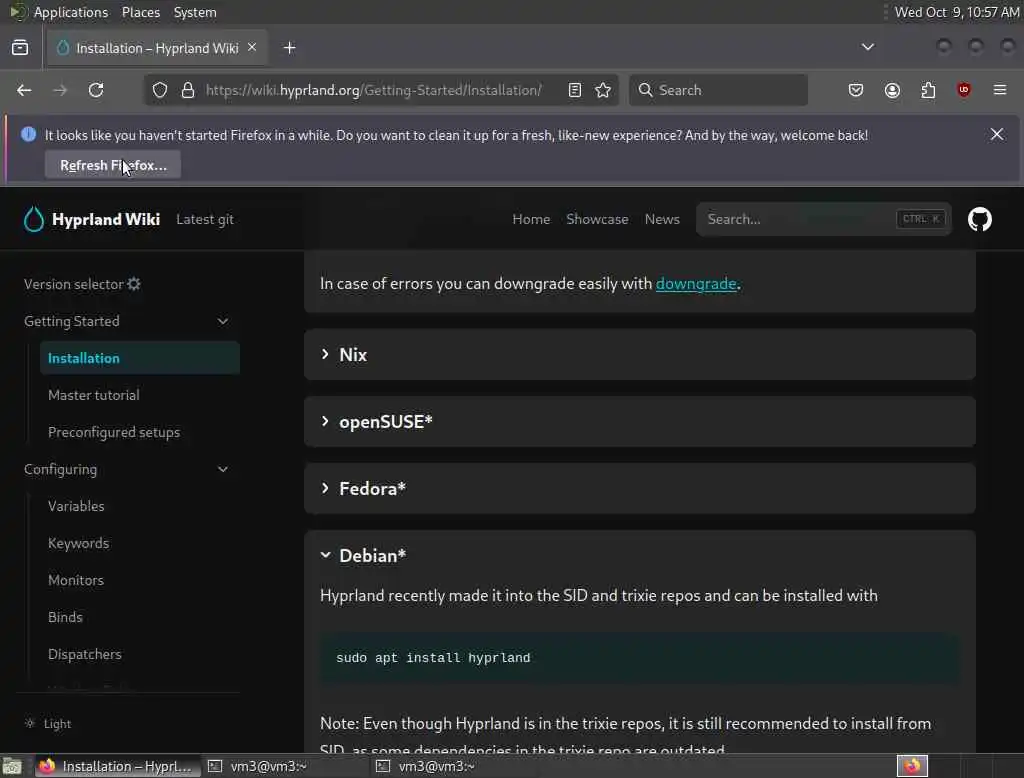Screen dimensions: 1024x778
Task: Switch to Light theme toggle
Action: click(x=48, y=724)
